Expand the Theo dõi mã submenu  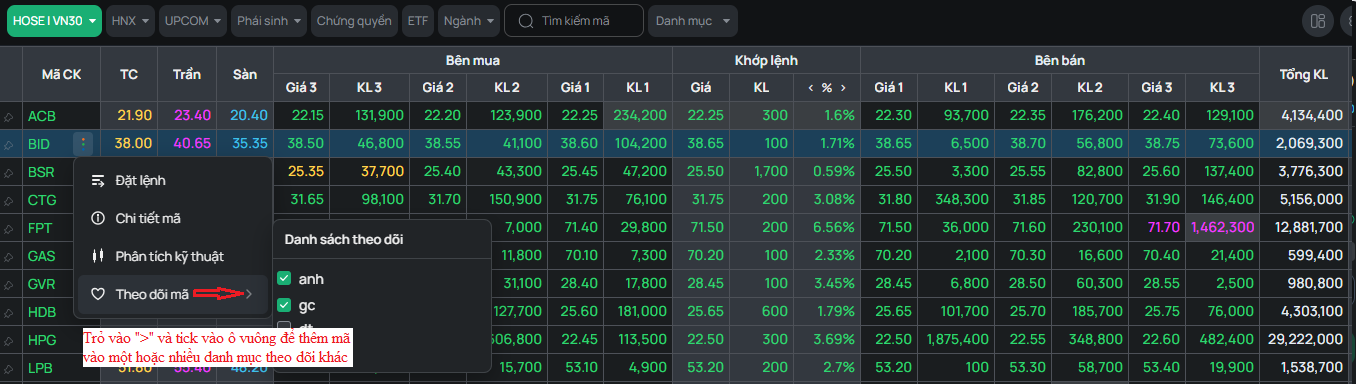pyautogui.click(x=173, y=294)
